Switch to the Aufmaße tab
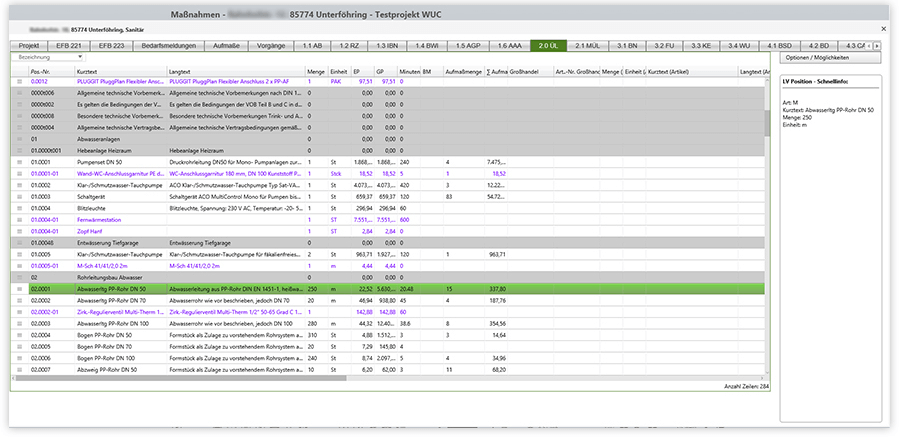The width and height of the screenshot is (900, 437). (225, 46)
